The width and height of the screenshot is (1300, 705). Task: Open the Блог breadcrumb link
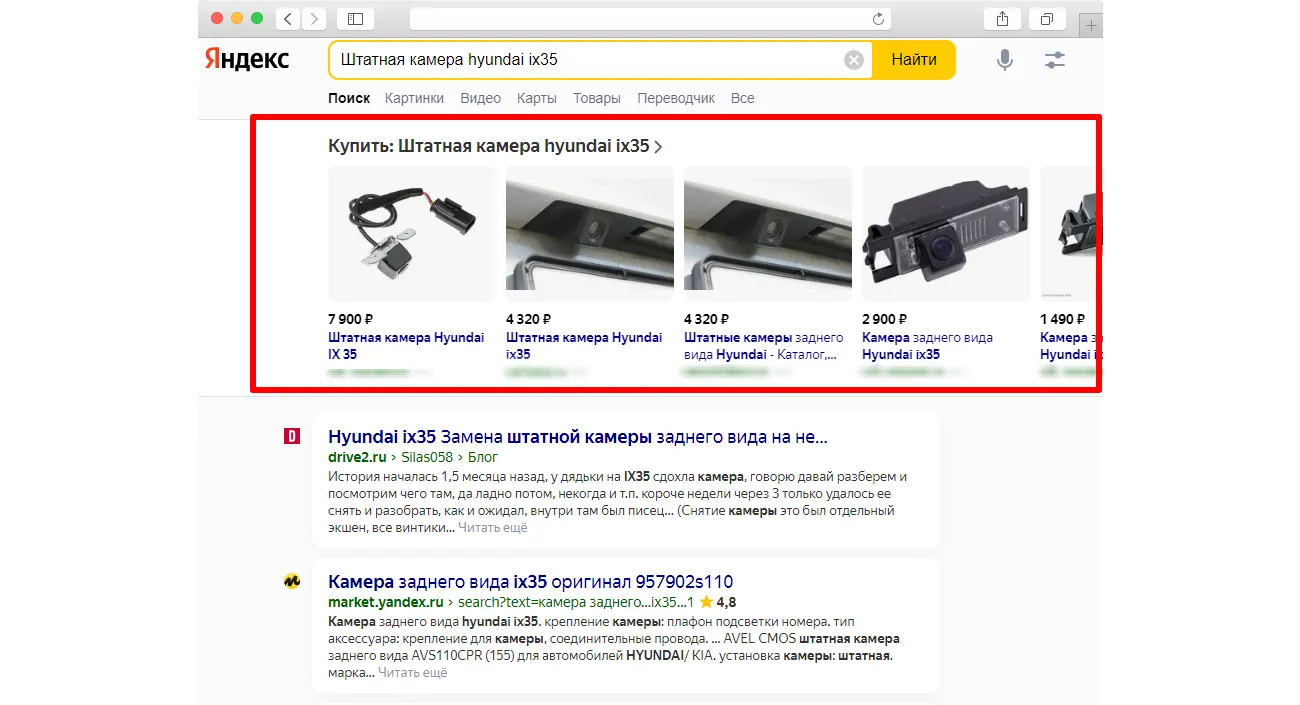click(483, 457)
